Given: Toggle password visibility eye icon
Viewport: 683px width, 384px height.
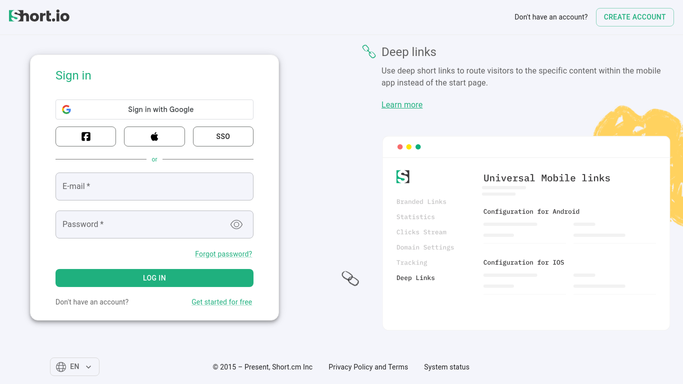Looking at the screenshot, I should pyautogui.click(x=236, y=224).
